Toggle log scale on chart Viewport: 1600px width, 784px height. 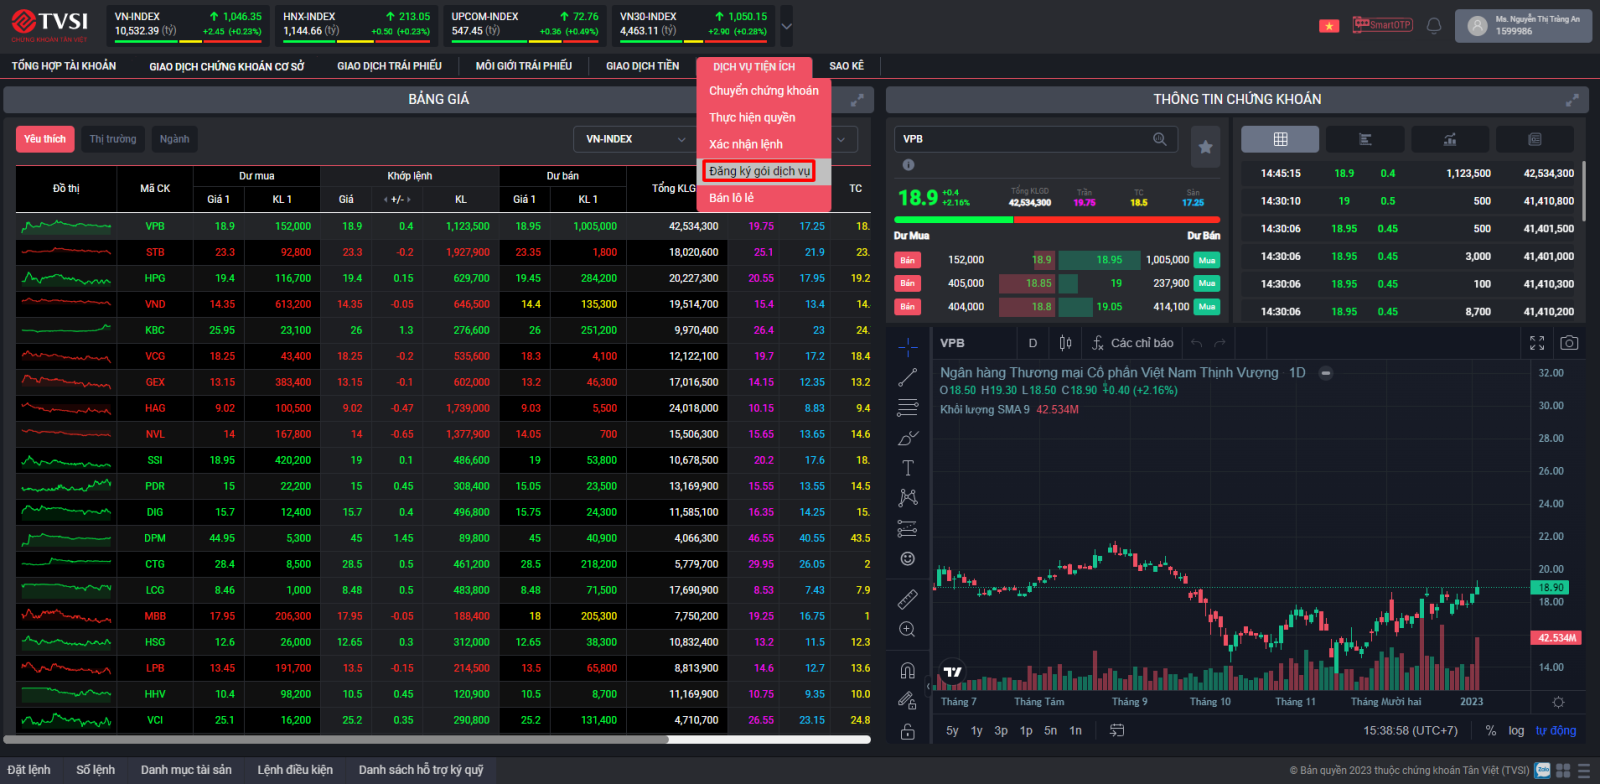(1516, 731)
